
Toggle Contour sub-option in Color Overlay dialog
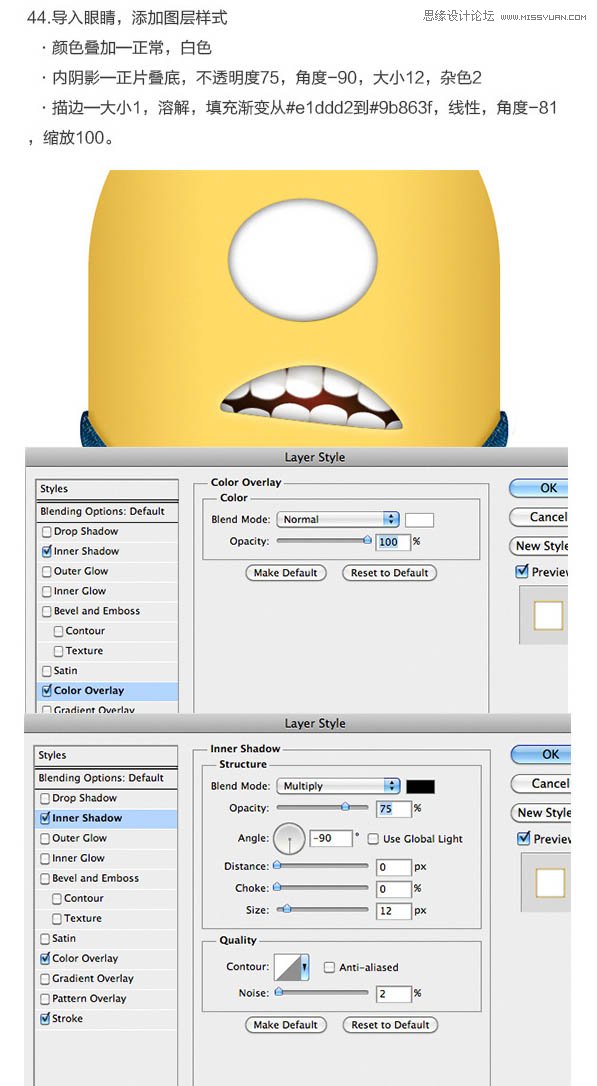click(58, 632)
